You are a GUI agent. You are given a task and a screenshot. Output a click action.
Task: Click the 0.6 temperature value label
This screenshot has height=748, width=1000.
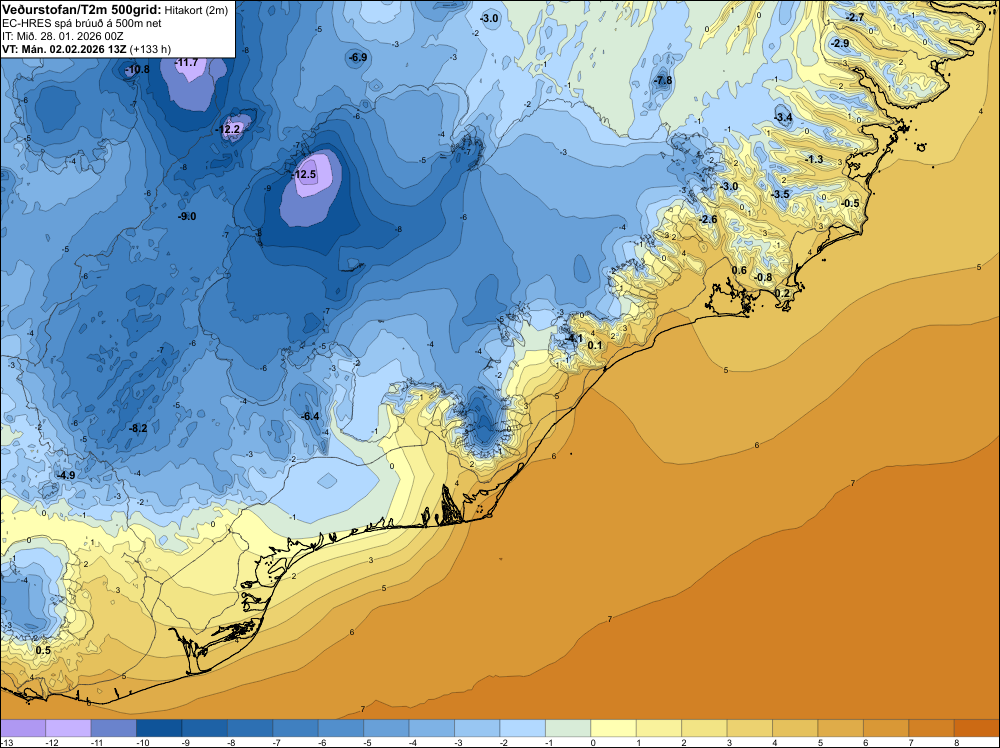tap(739, 270)
